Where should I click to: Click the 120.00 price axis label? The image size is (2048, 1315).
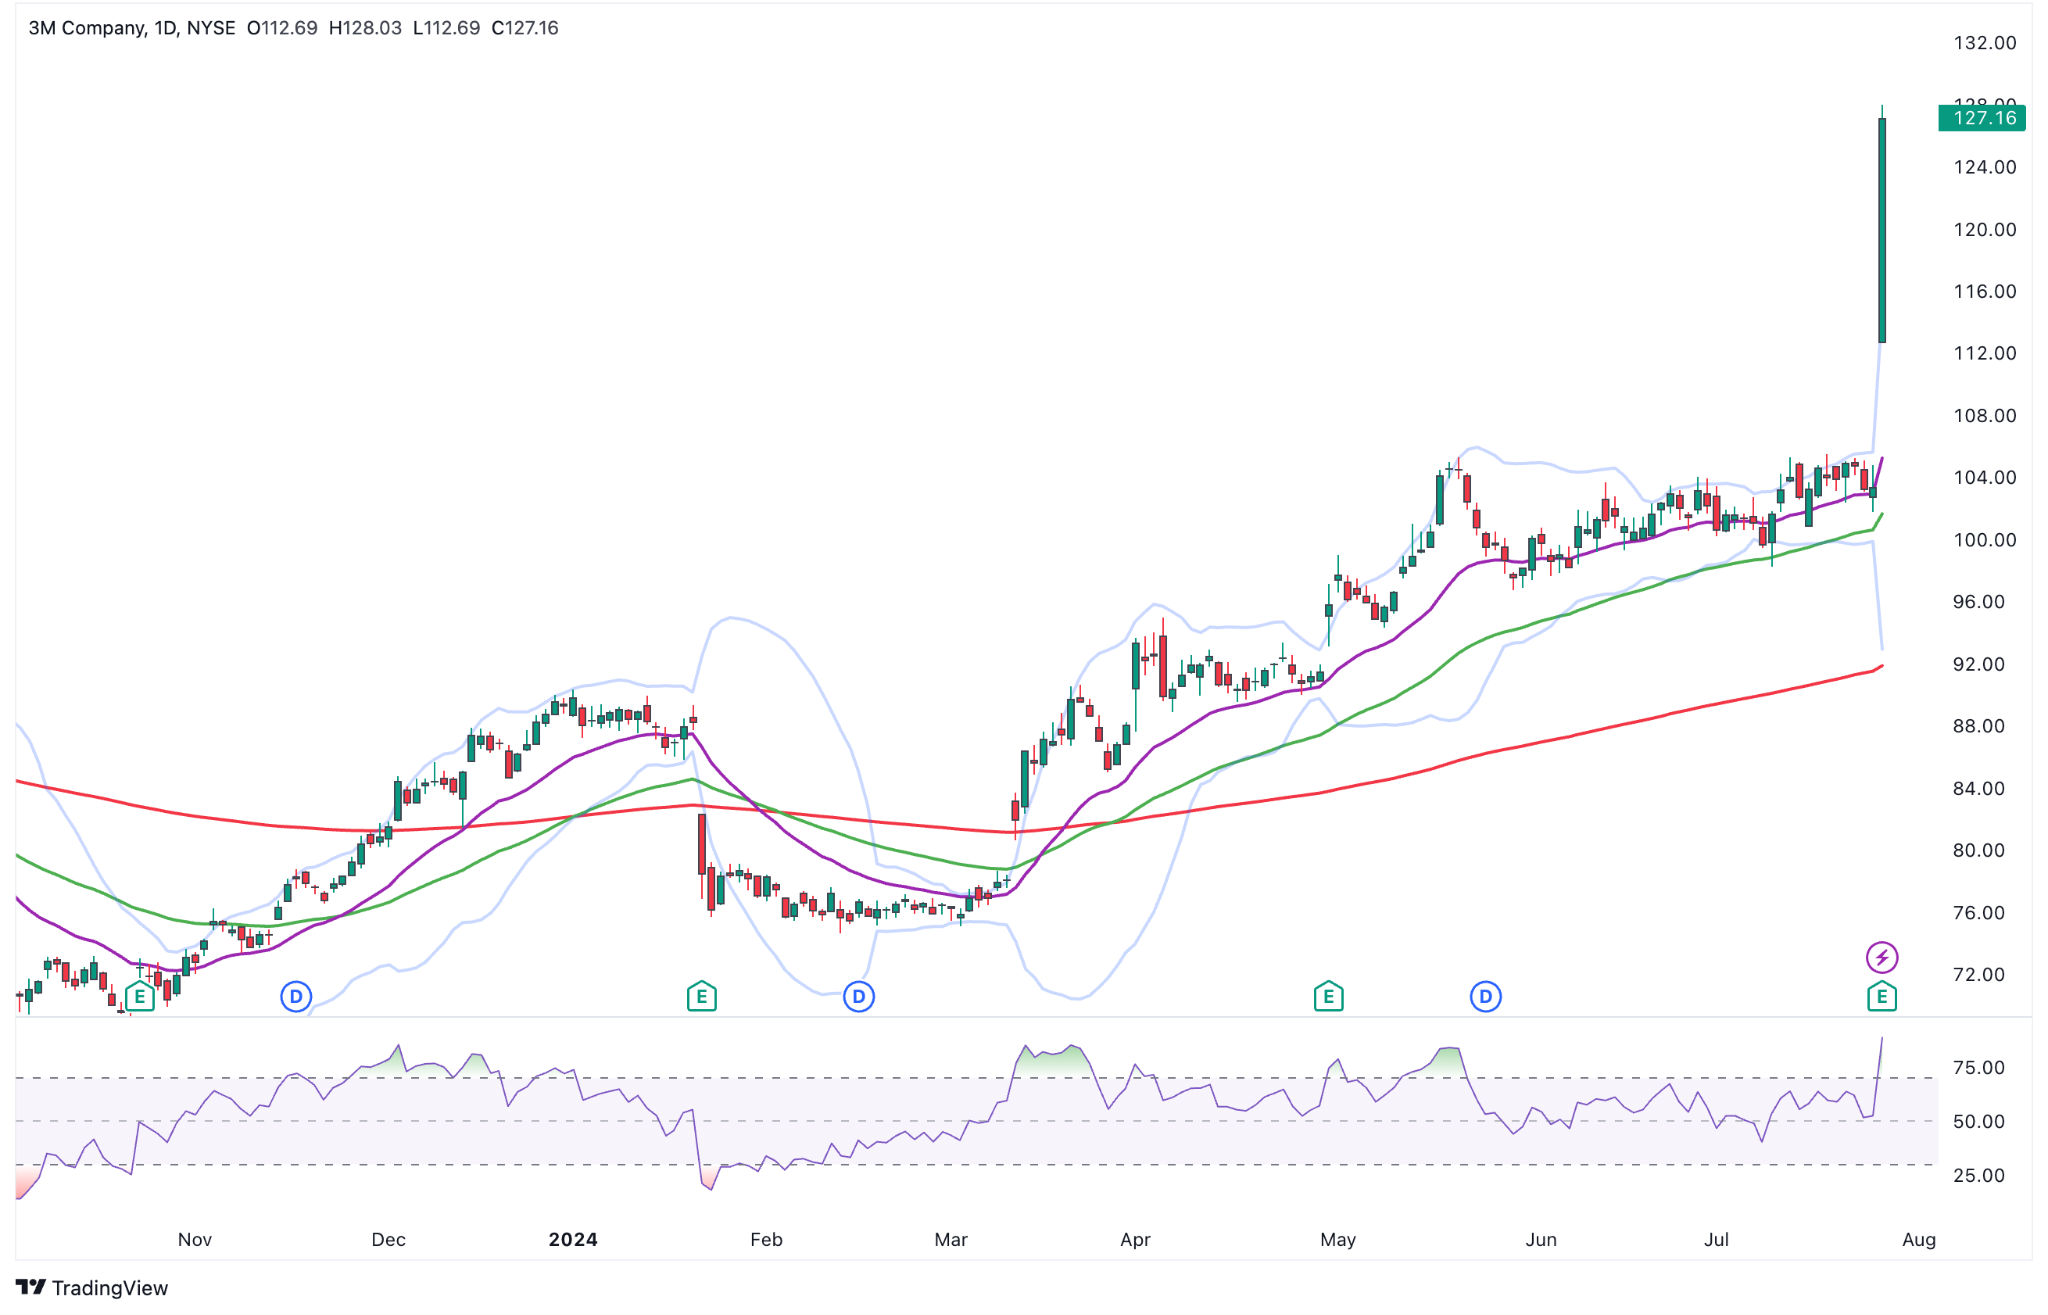[x=1985, y=229]
